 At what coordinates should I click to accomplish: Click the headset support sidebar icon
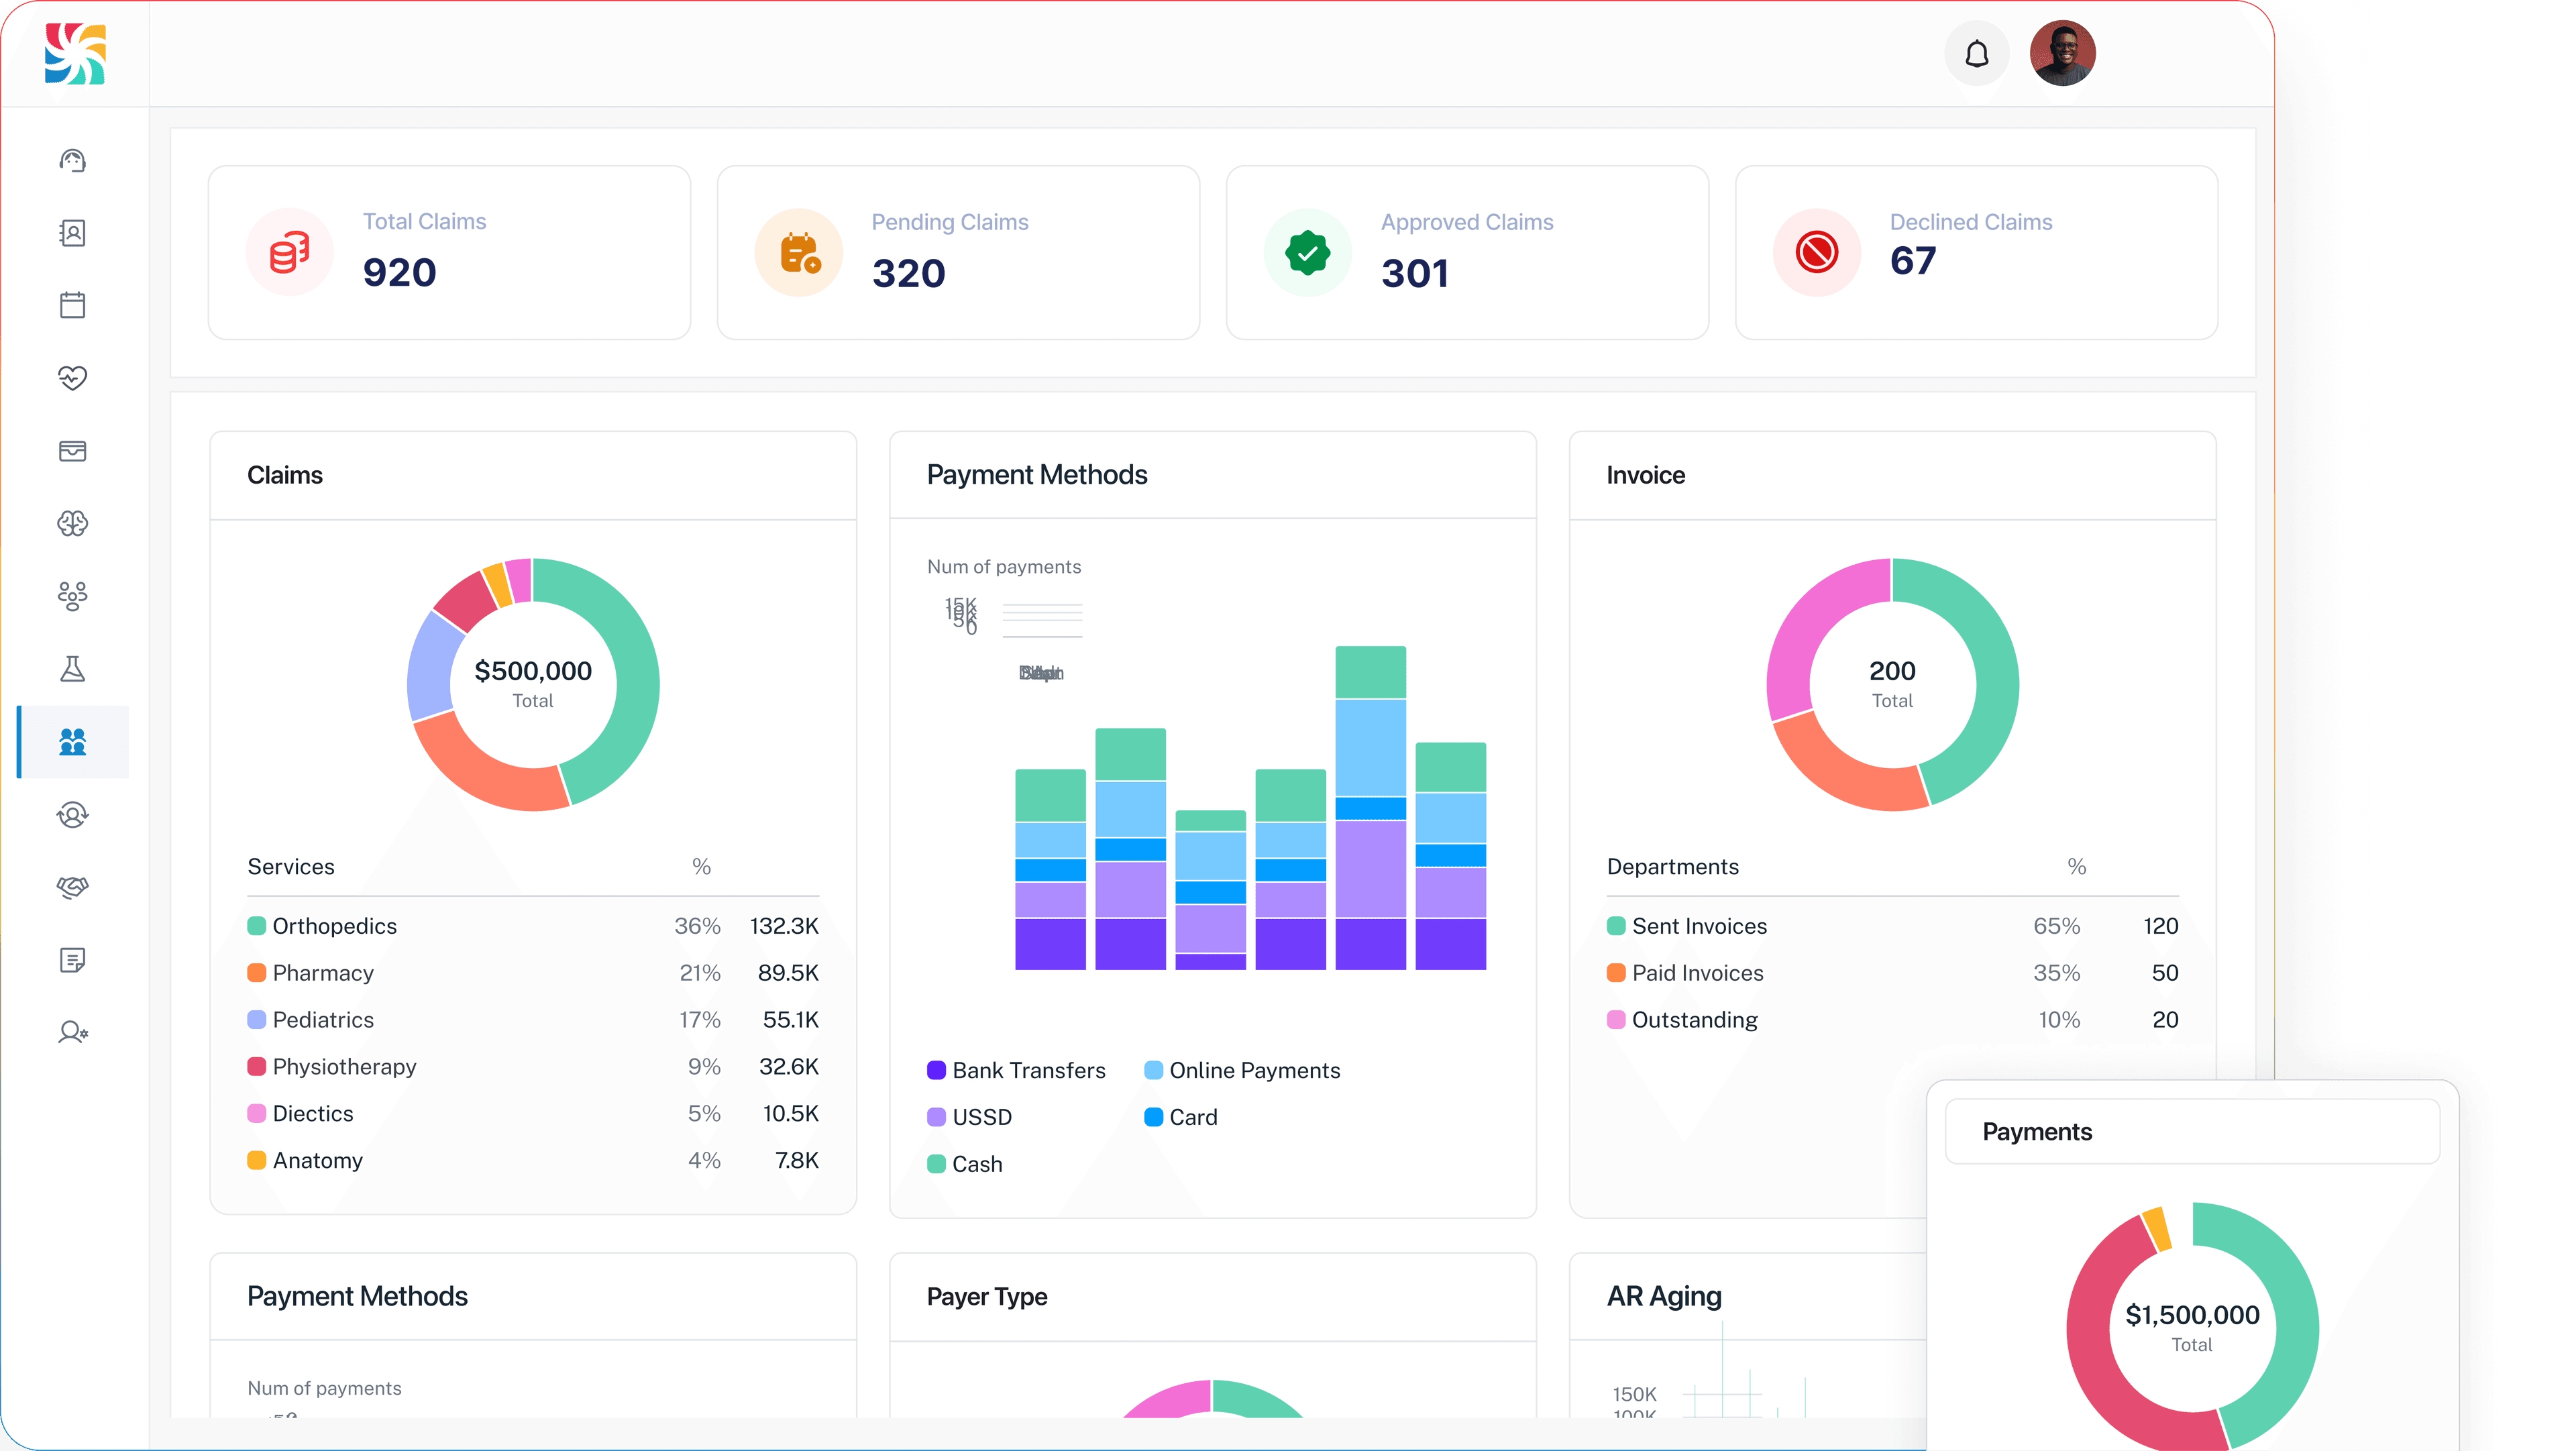coord(72,161)
